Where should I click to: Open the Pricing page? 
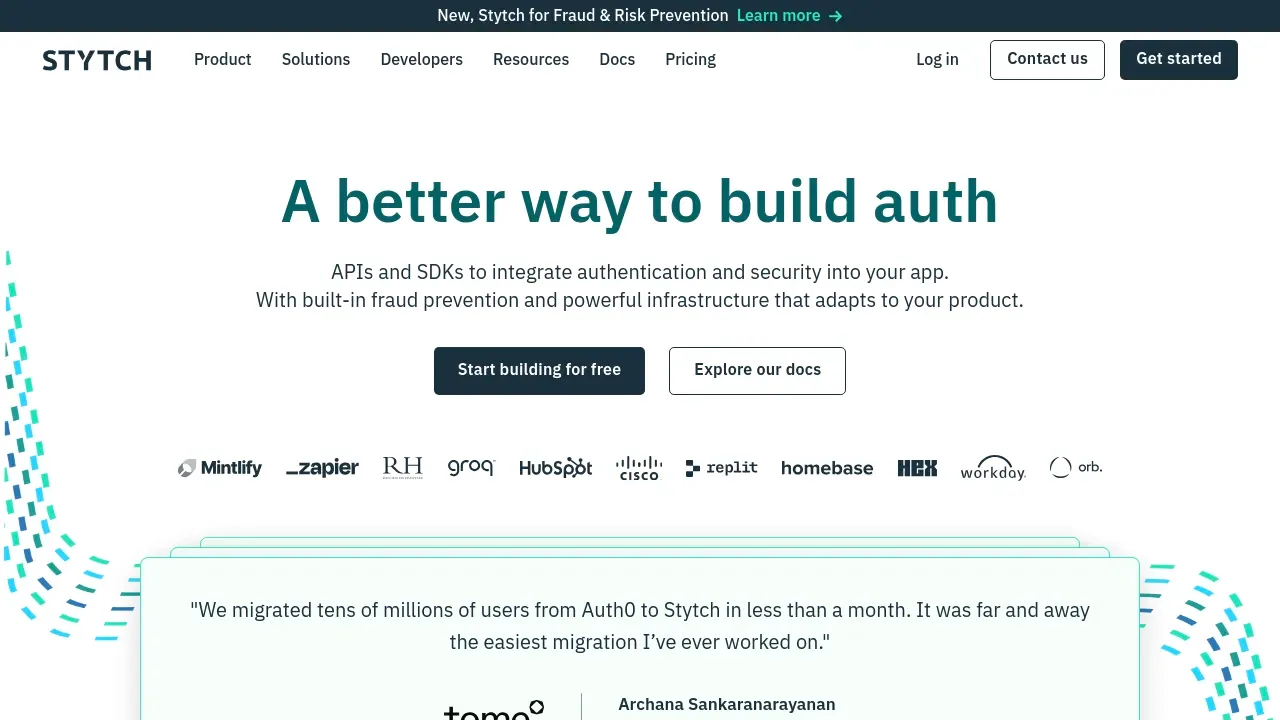coord(691,60)
